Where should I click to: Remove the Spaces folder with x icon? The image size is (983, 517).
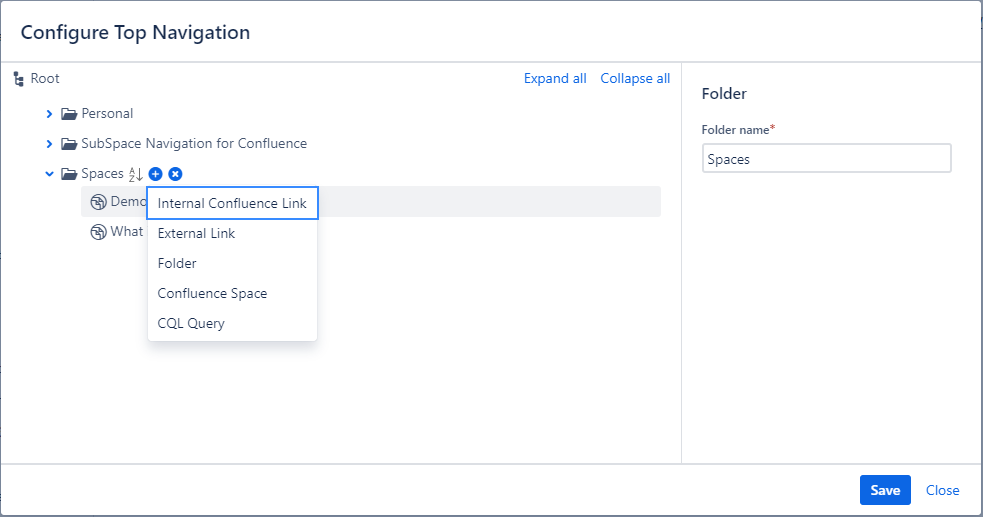175,174
